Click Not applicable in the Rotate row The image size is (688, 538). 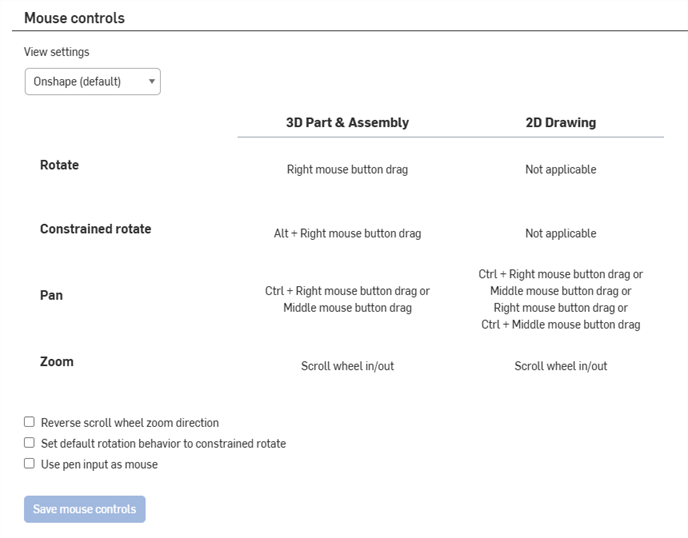point(560,170)
